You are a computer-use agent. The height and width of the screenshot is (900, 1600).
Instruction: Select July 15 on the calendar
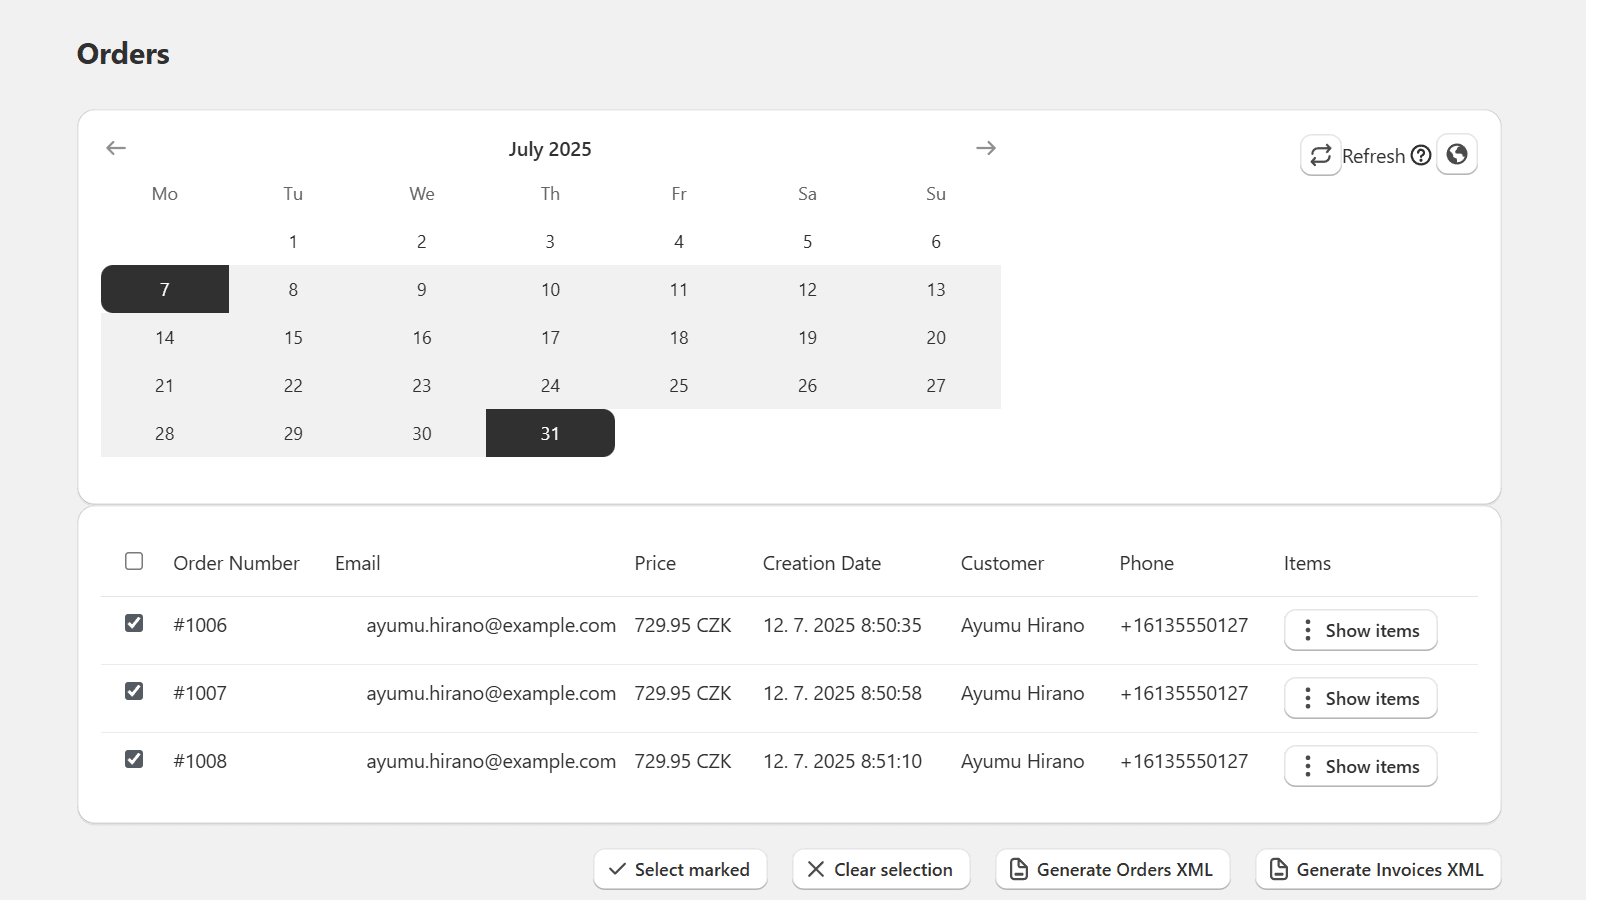tap(293, 337)
